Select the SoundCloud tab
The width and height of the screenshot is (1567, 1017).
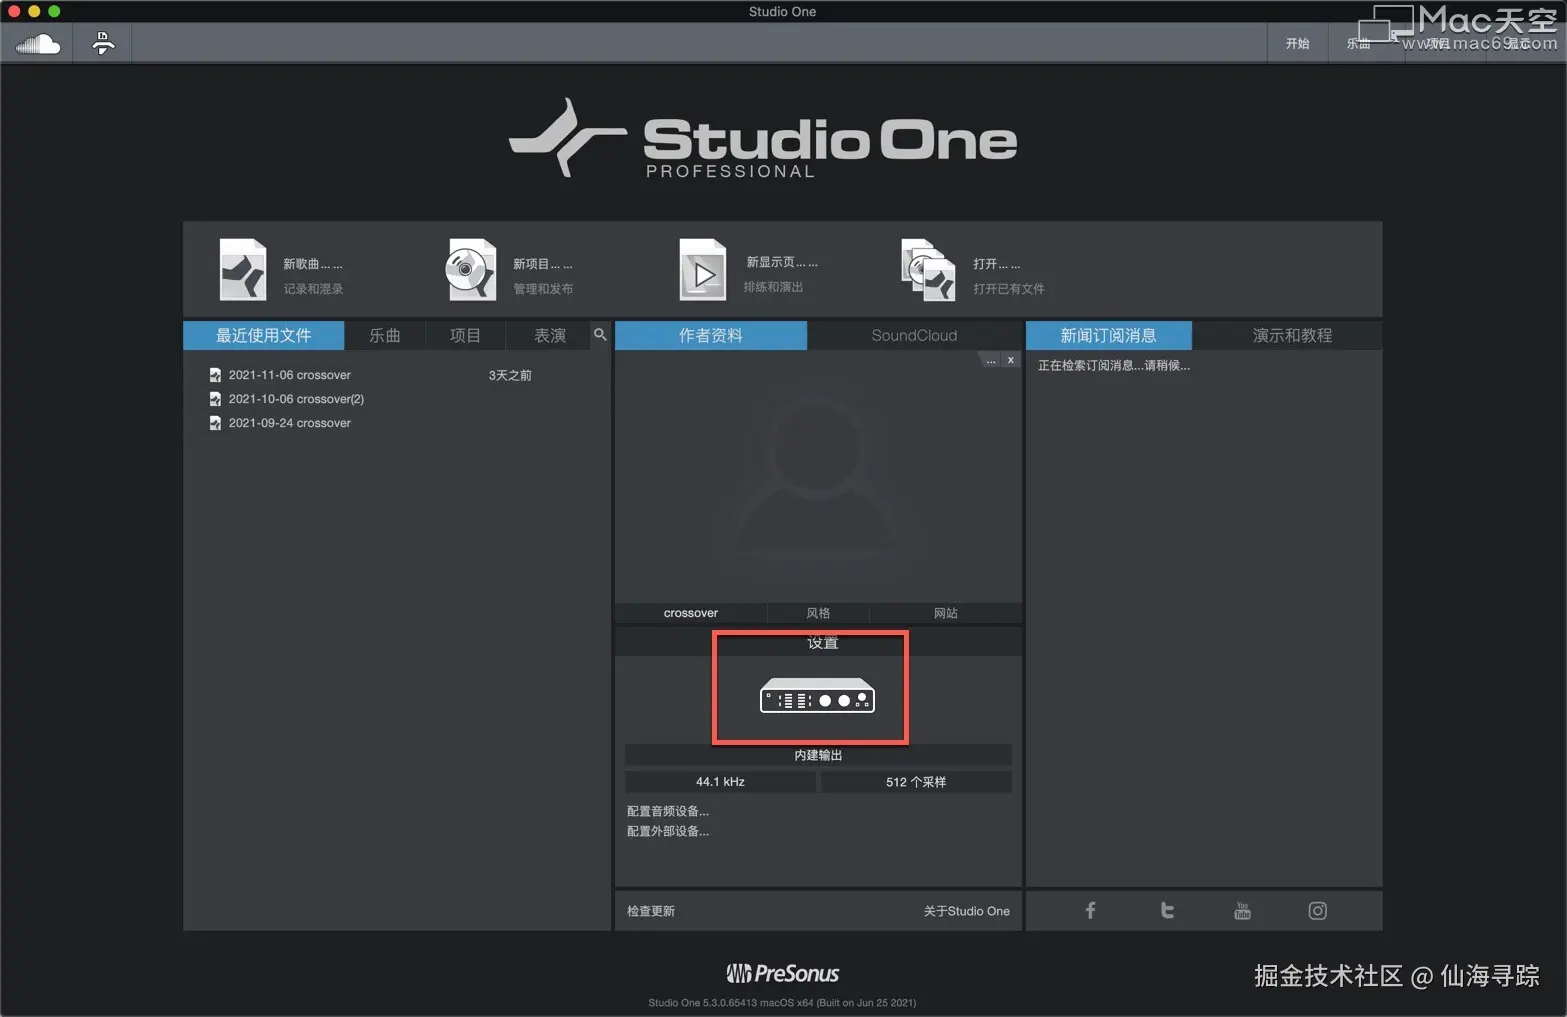tap(914, 335)
